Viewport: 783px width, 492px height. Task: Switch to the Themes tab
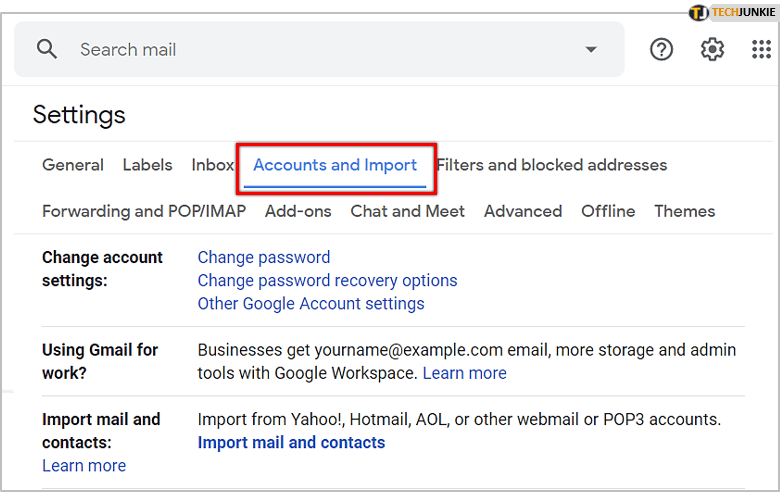[685, 211]
